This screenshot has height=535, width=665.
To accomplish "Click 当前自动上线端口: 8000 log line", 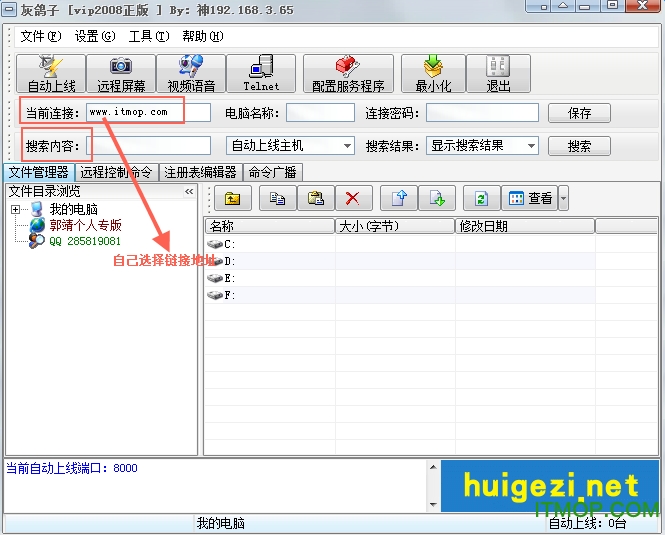I will [72, 468].
